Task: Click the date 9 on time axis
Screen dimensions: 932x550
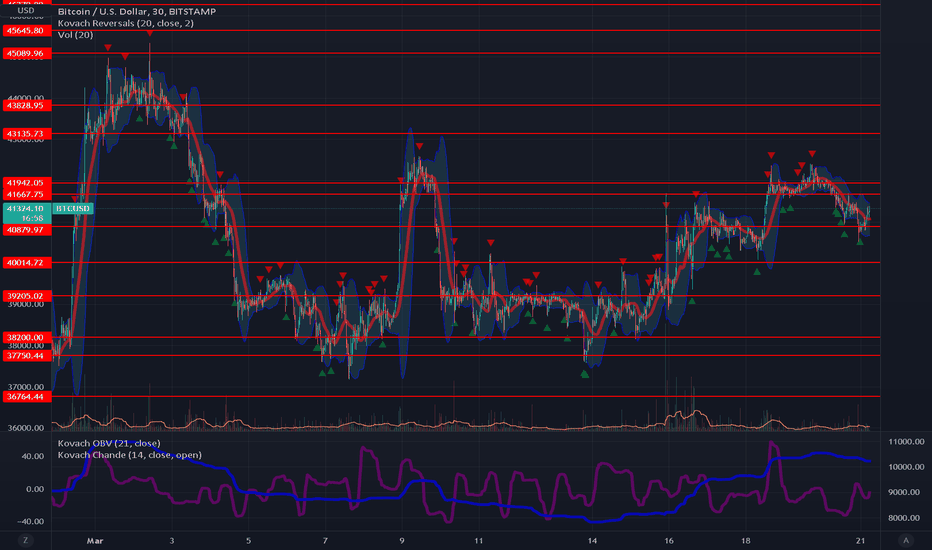Action: pyautogui.click(x=402, y=540)
